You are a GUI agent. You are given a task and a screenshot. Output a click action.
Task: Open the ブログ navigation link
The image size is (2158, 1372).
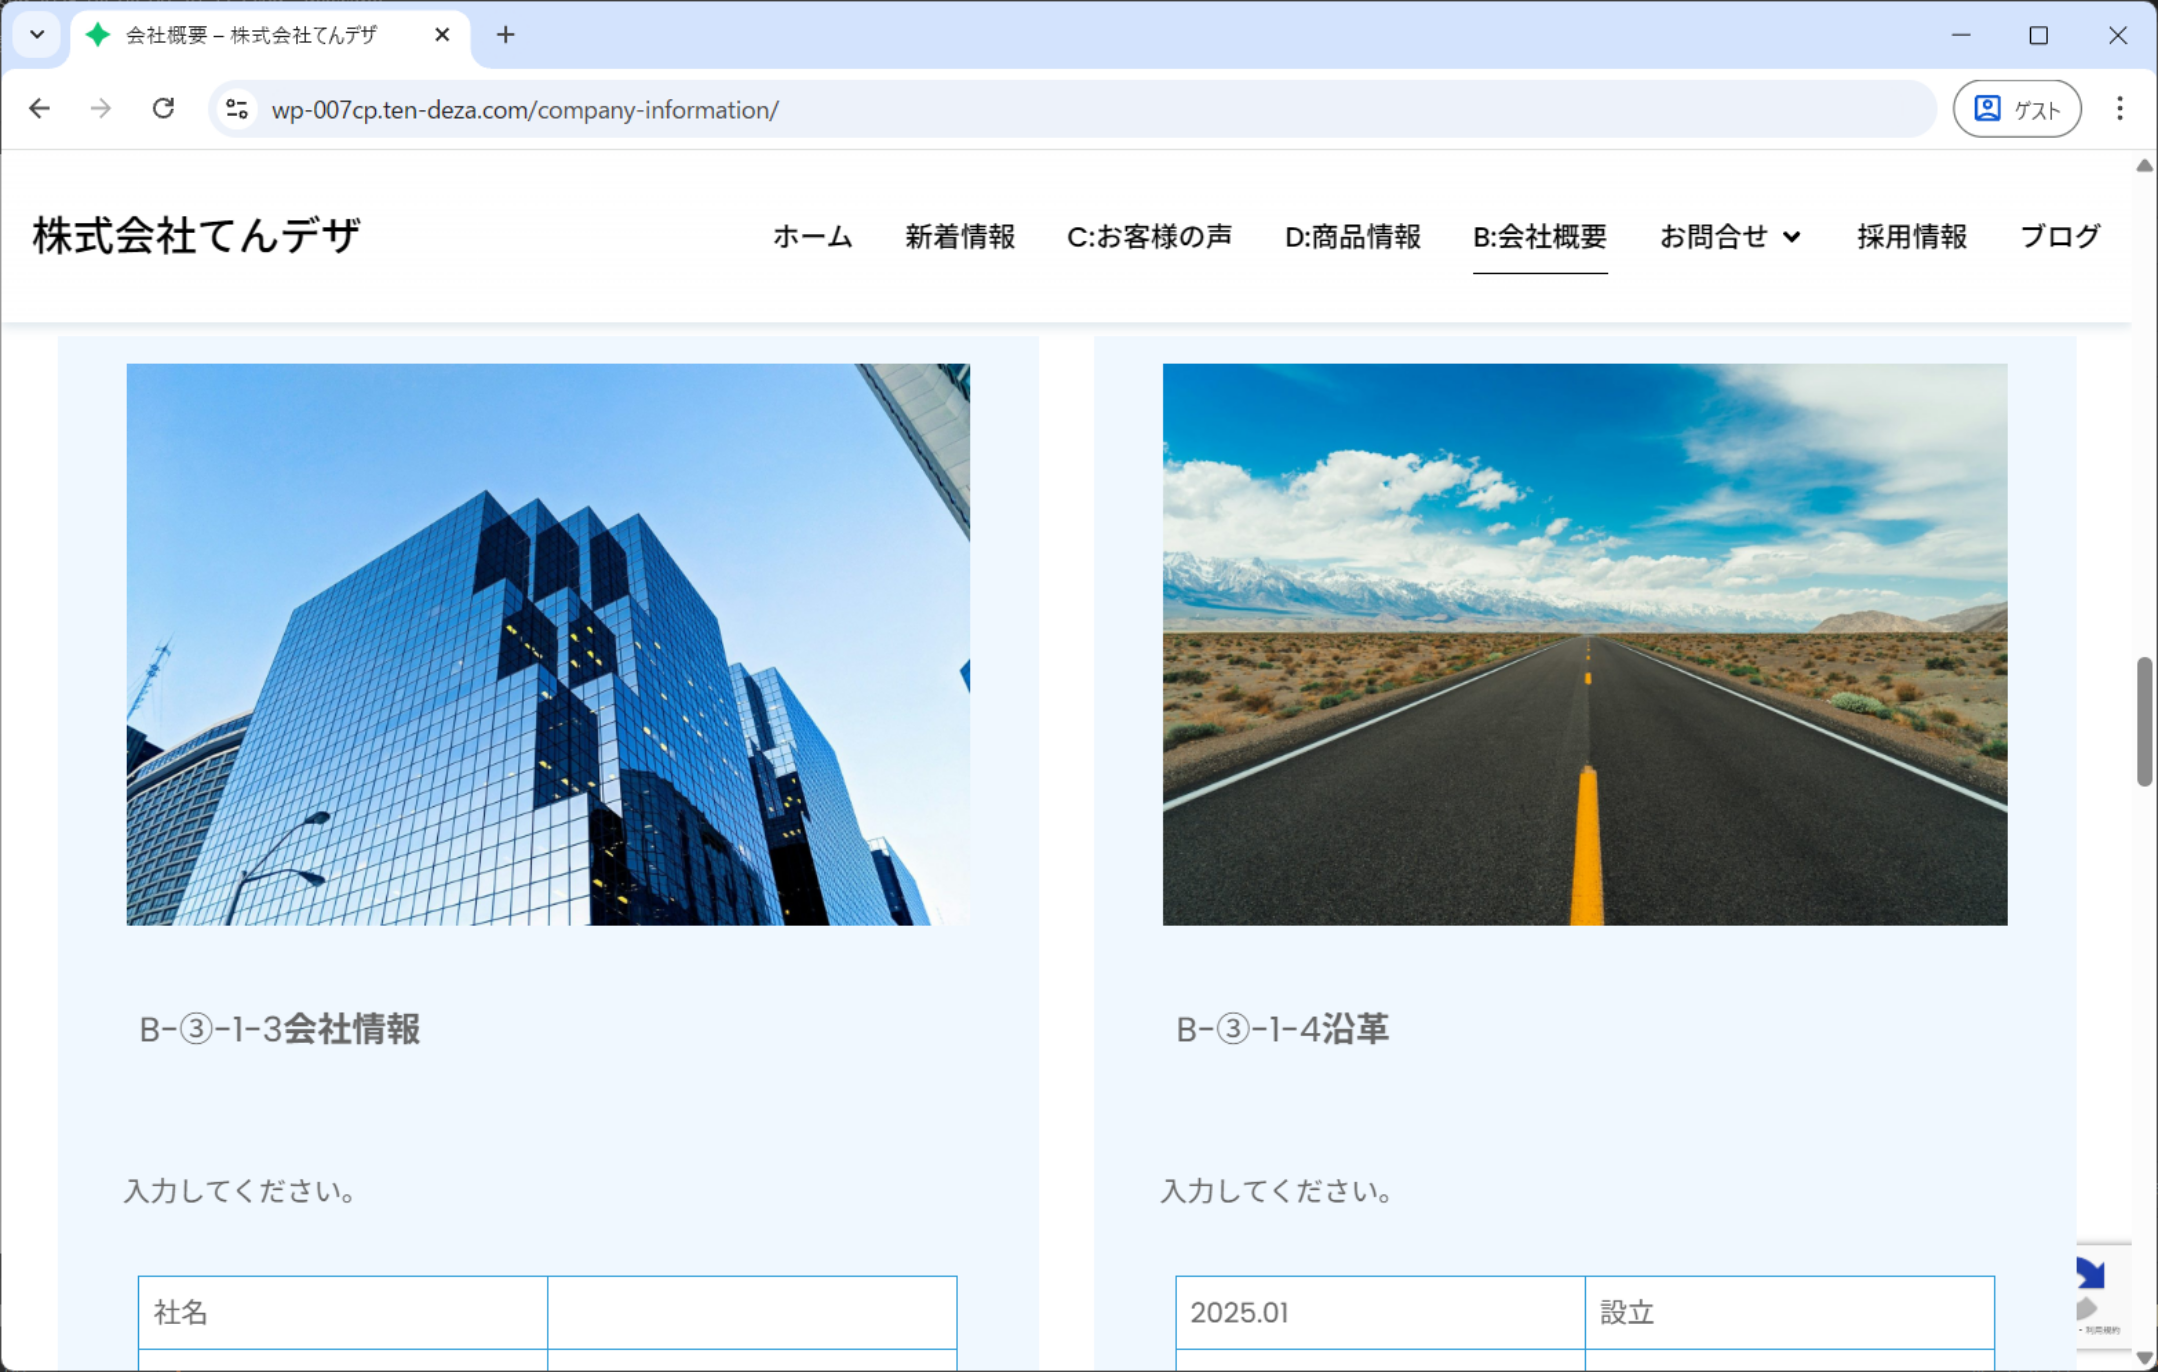coord(2059,237)
